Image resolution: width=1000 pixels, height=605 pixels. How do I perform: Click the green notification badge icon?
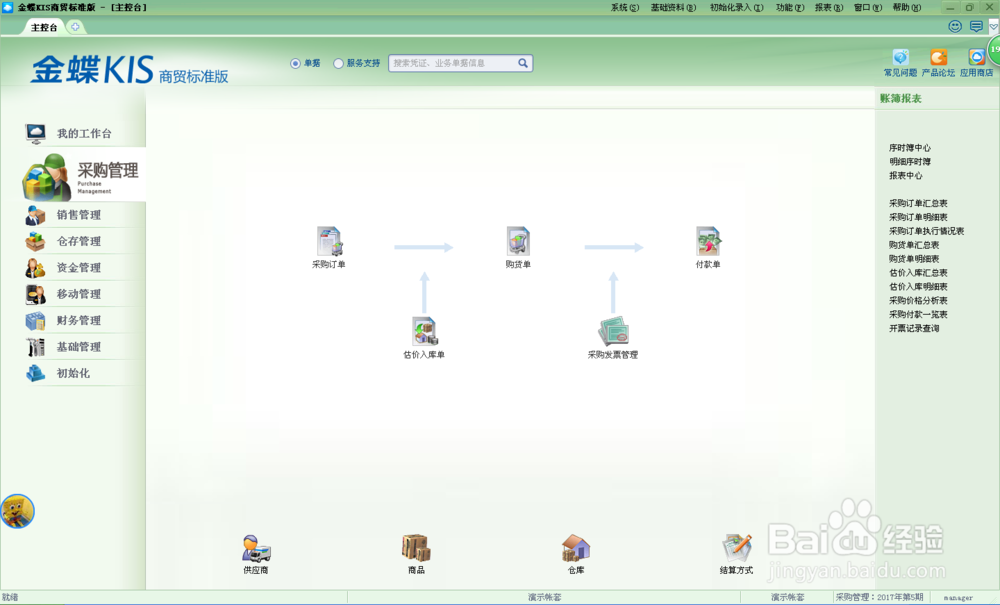point(994,49)
